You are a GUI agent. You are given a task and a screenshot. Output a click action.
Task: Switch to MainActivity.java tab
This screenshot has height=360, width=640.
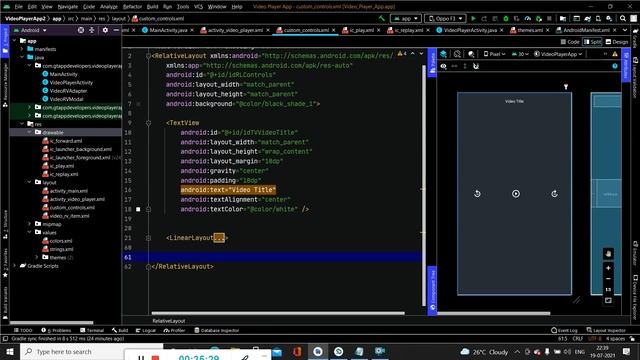(168, 30)
